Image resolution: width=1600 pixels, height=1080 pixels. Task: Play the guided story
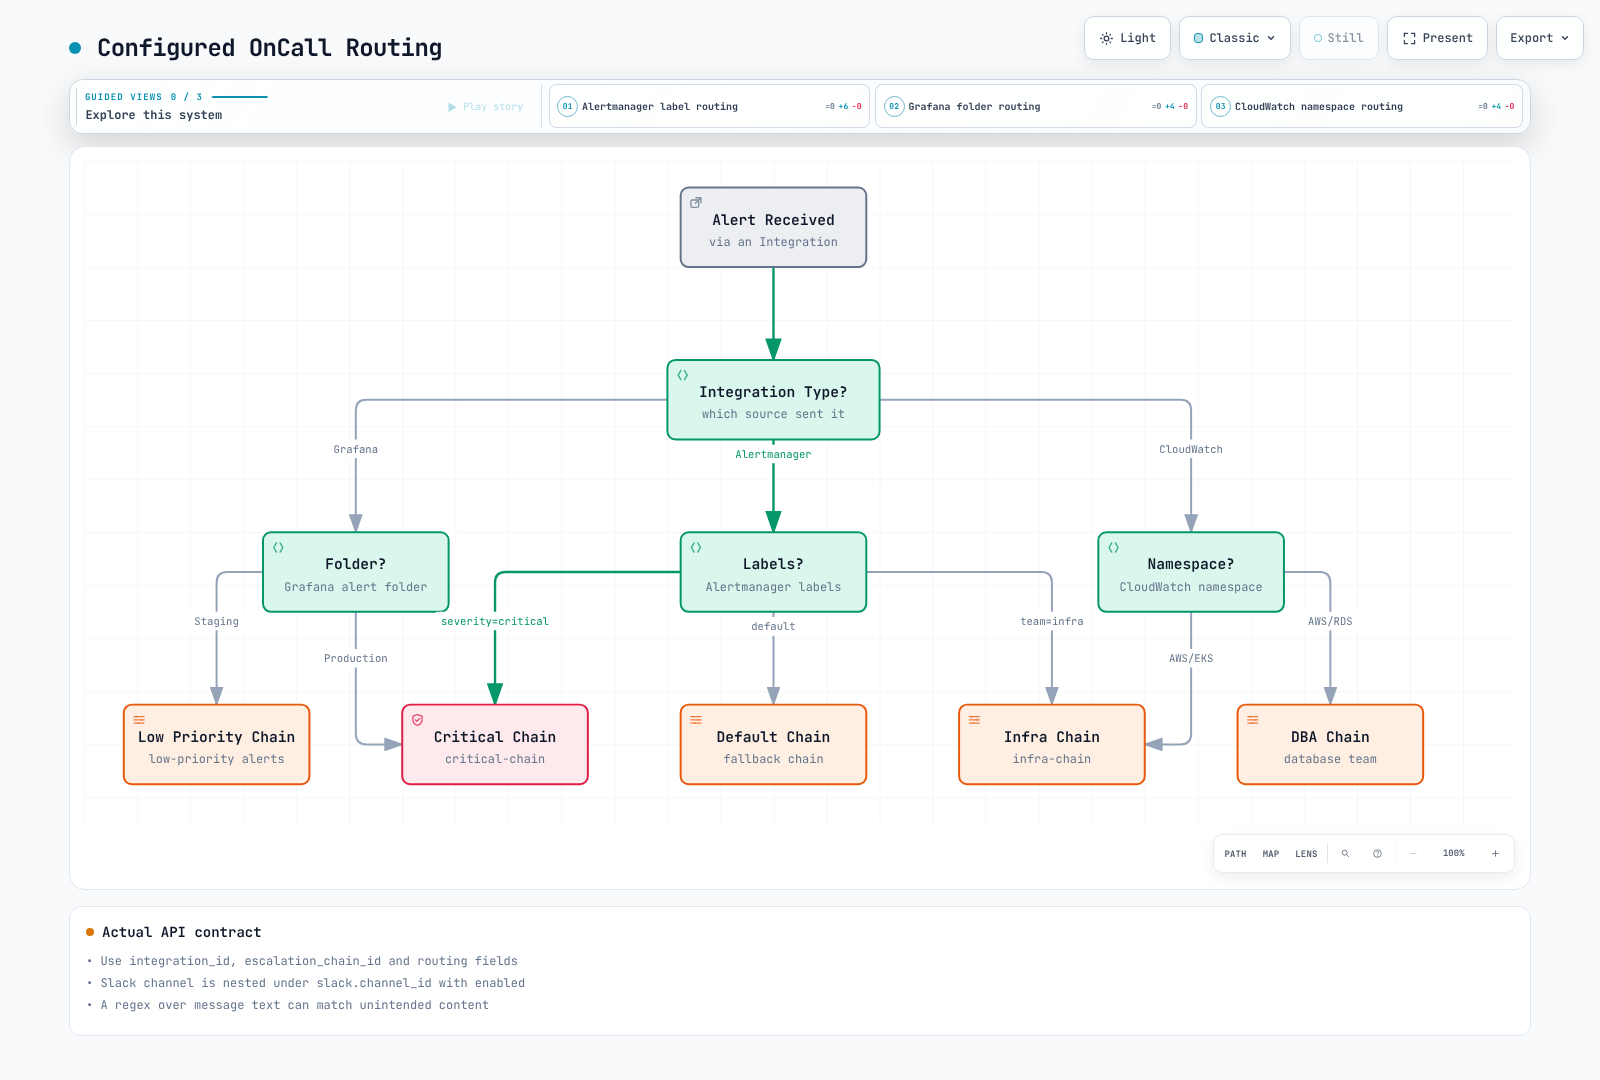486,107
